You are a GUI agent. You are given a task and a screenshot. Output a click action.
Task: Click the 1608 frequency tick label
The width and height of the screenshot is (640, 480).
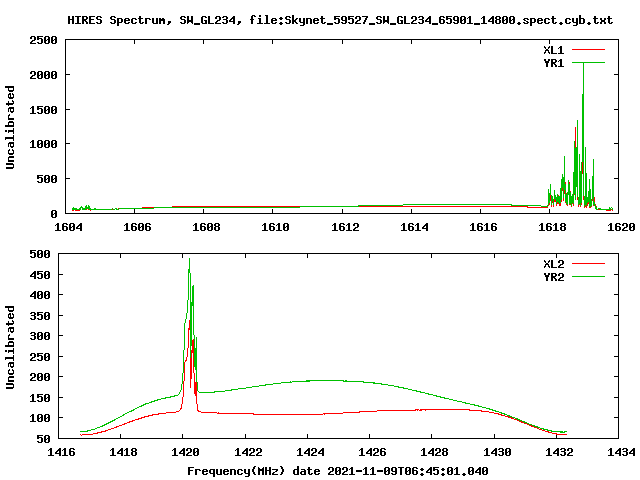[x=206, y=227]
